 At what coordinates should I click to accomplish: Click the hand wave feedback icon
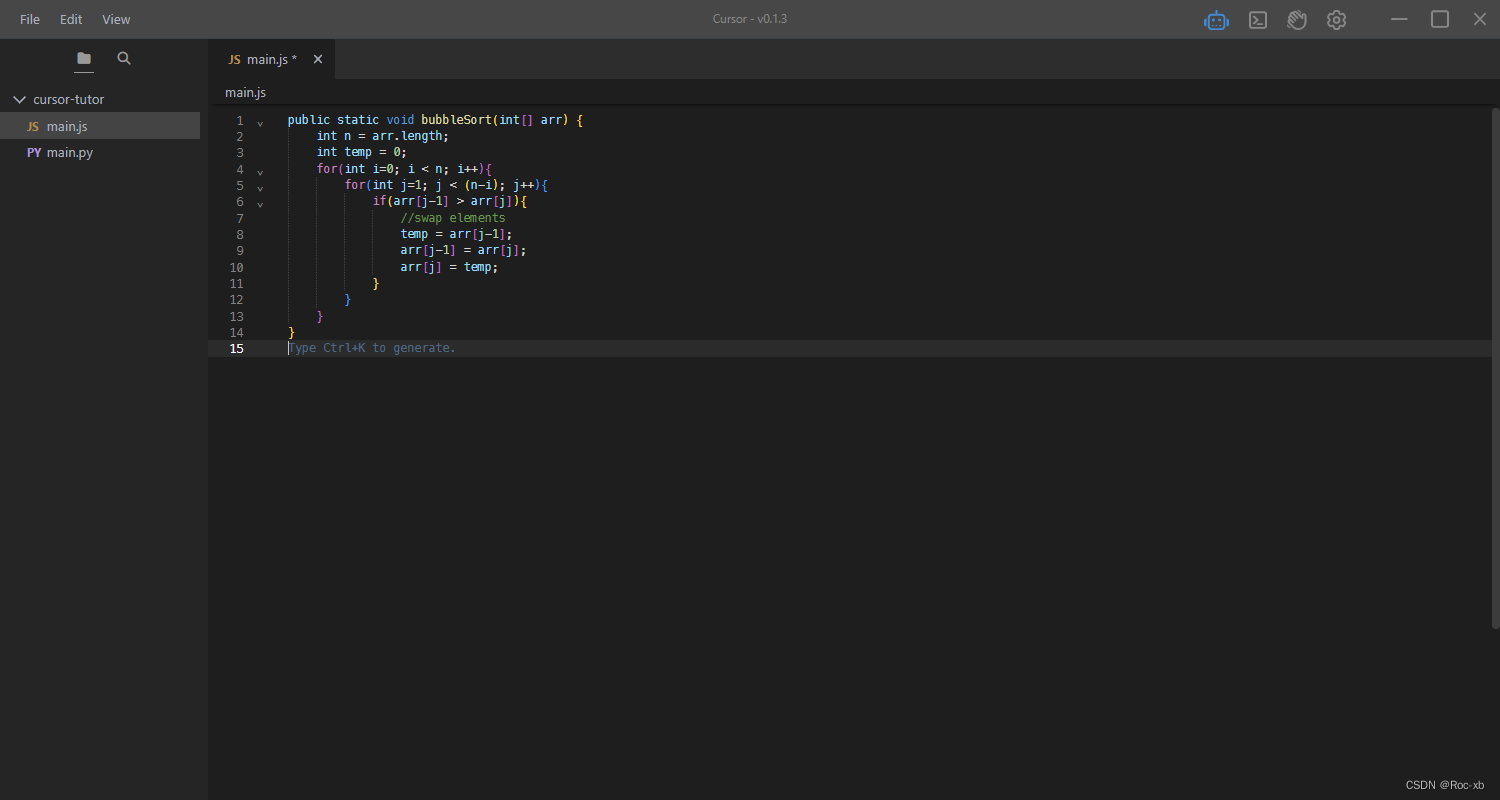click(1296, 19)
